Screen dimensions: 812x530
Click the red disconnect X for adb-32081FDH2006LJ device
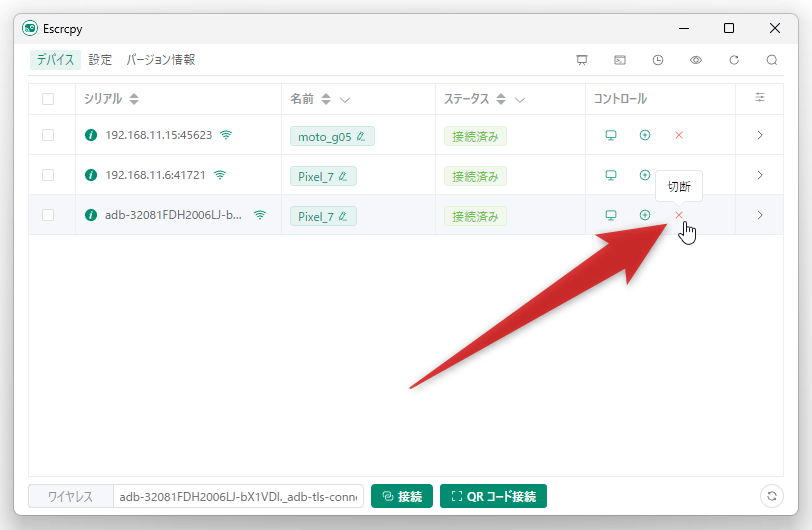tap(679, 215)
